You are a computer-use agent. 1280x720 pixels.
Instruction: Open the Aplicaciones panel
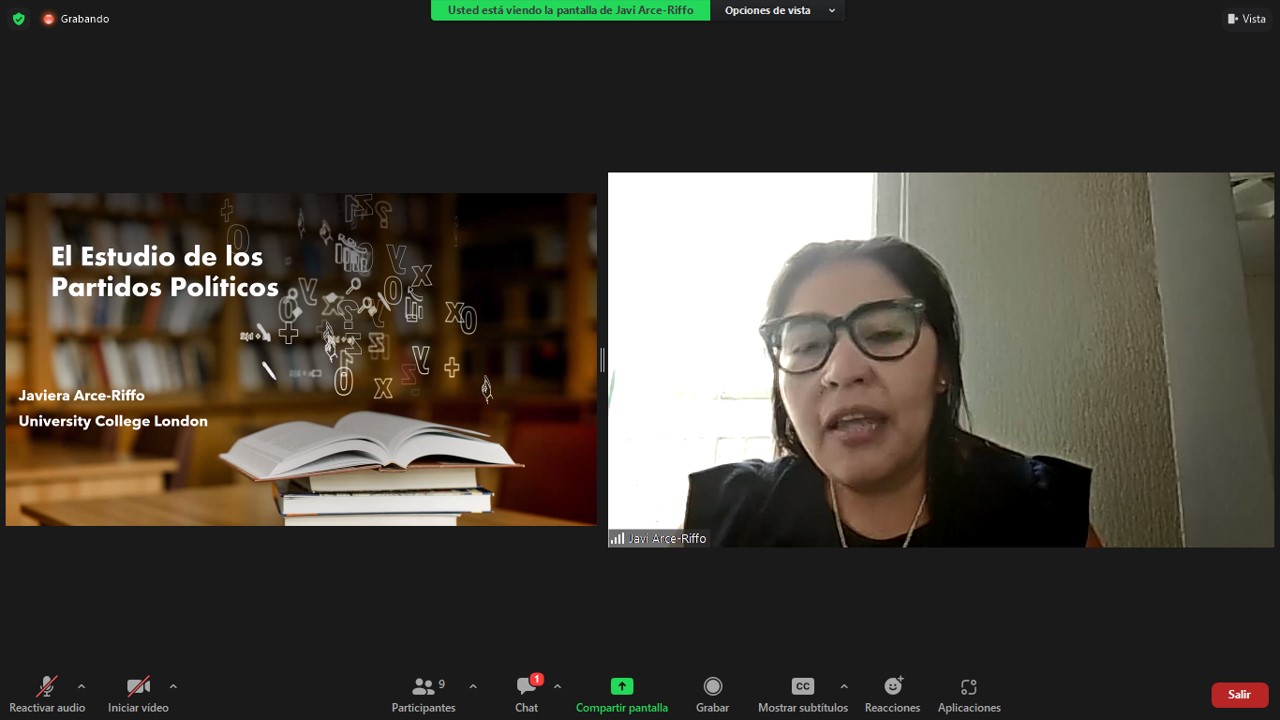click(x=969, y=694)
